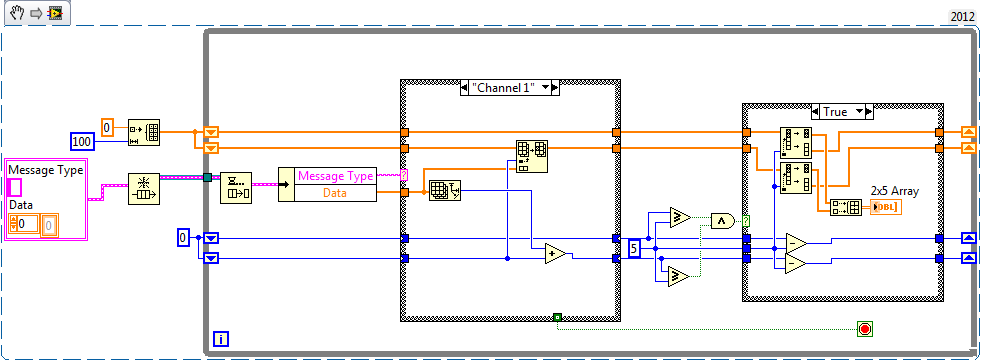Select the Build Array function node

pyautogui.click(x=846, y=208)
